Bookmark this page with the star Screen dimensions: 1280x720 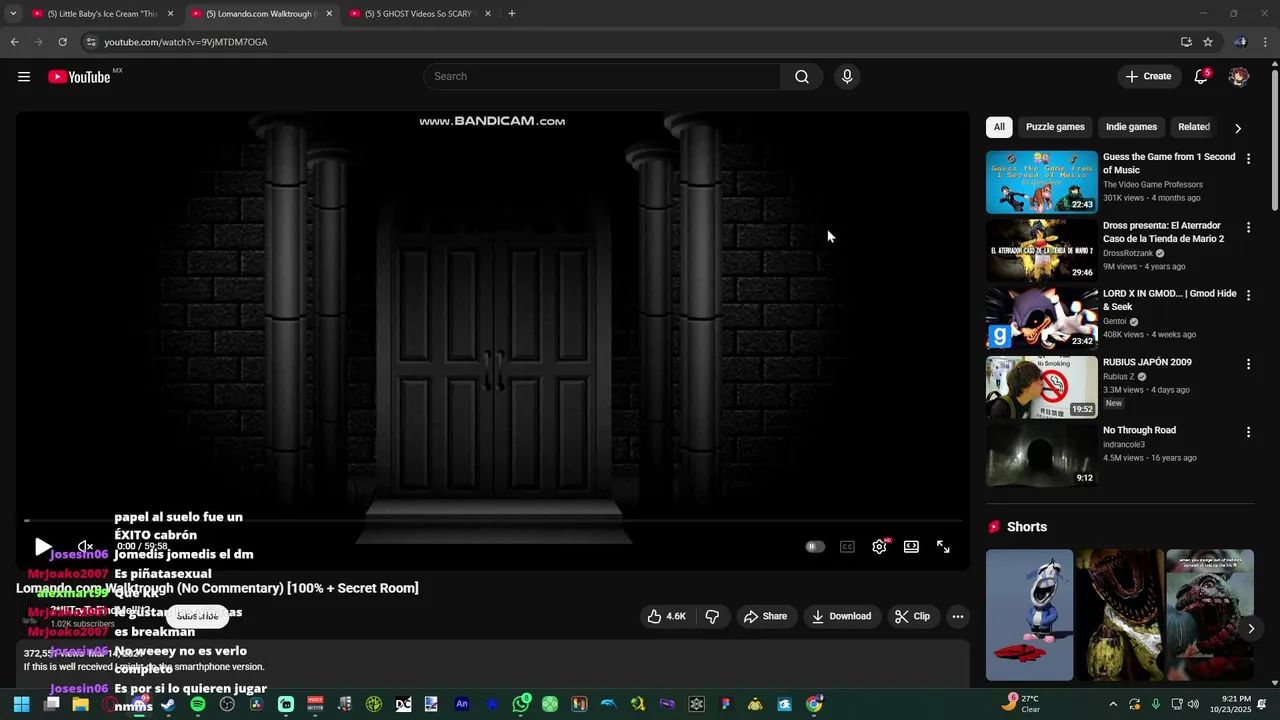1208,42
